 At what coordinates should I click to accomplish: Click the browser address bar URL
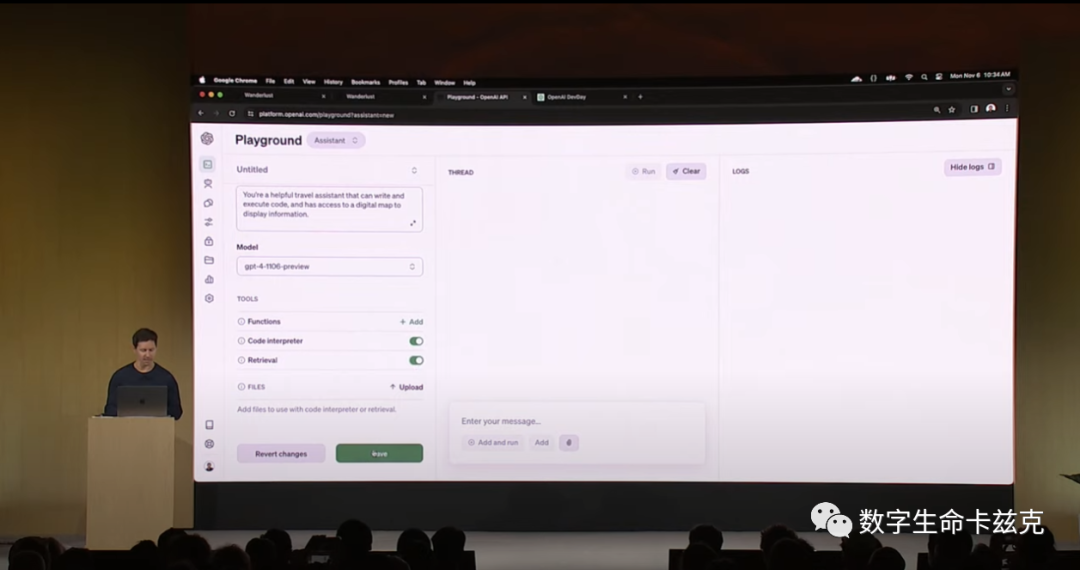click(326, 114)
